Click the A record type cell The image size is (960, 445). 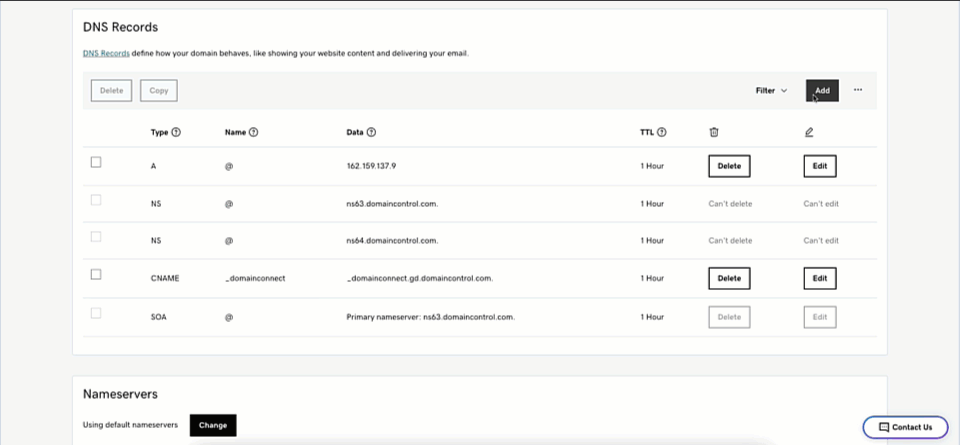pyautogui.click(x=153, y=166)
